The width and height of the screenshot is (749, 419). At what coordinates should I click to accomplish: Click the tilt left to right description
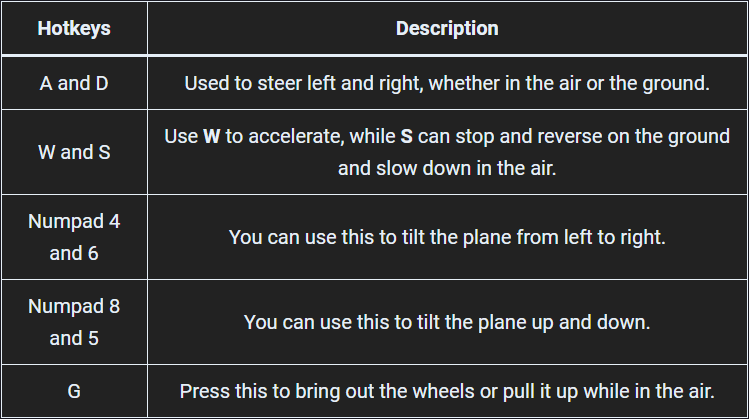point(447,237)
